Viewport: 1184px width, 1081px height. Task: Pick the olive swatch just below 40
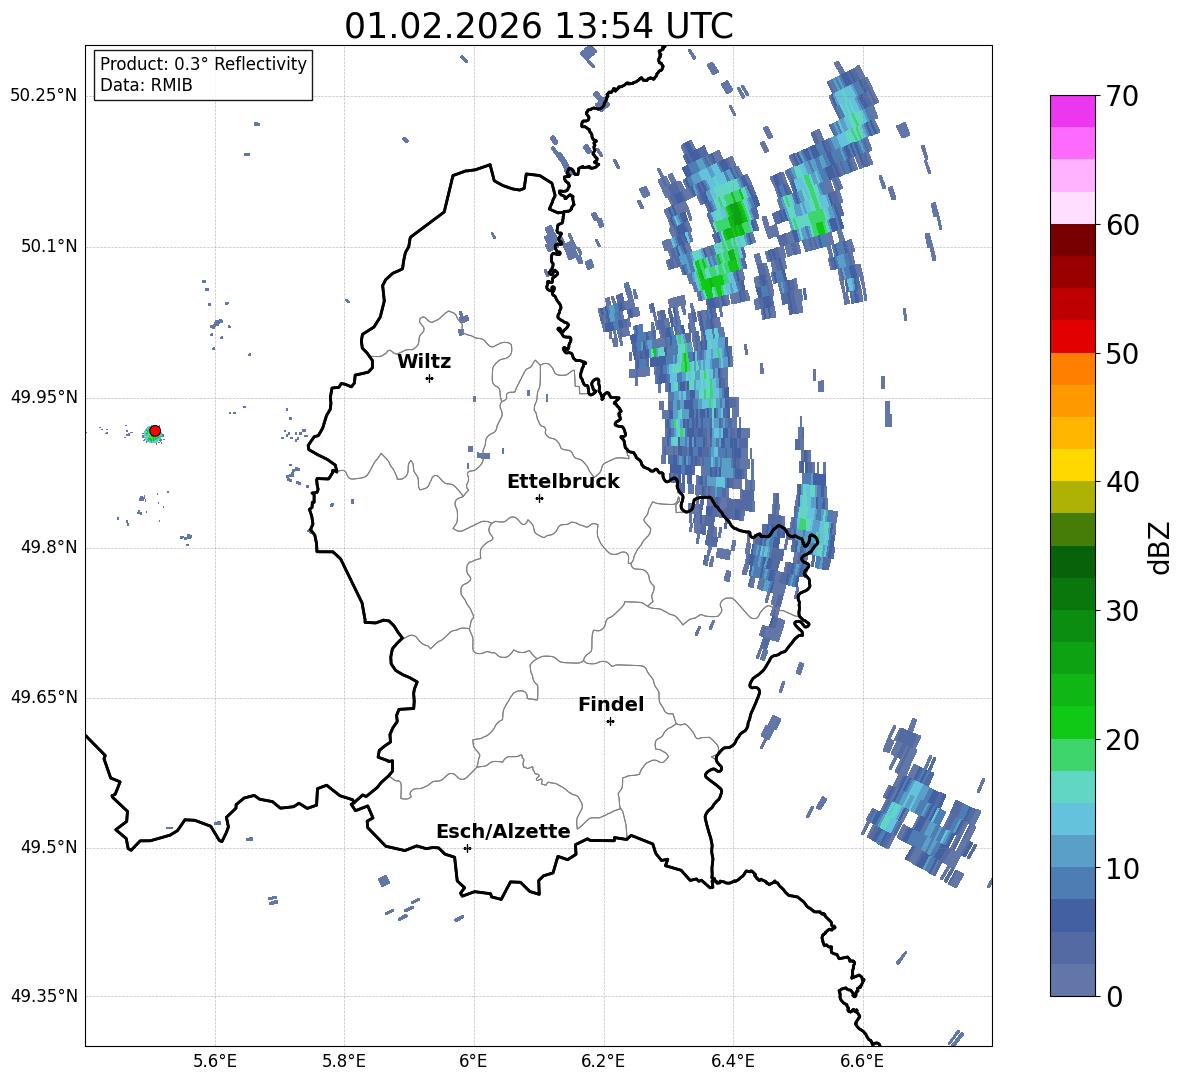[x=1072, y=497]
